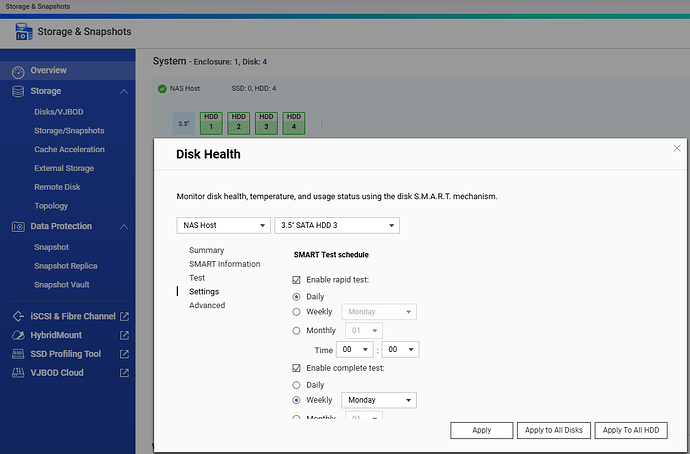Switch to Advanced tab
The width and height of the screenshot is (690, 454).
(207, 306)
